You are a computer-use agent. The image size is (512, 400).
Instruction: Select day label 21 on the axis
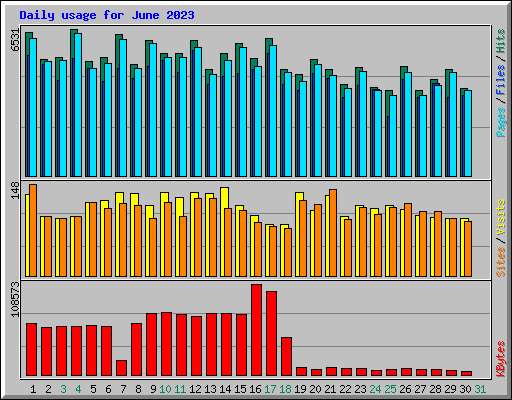pos(330,389)
